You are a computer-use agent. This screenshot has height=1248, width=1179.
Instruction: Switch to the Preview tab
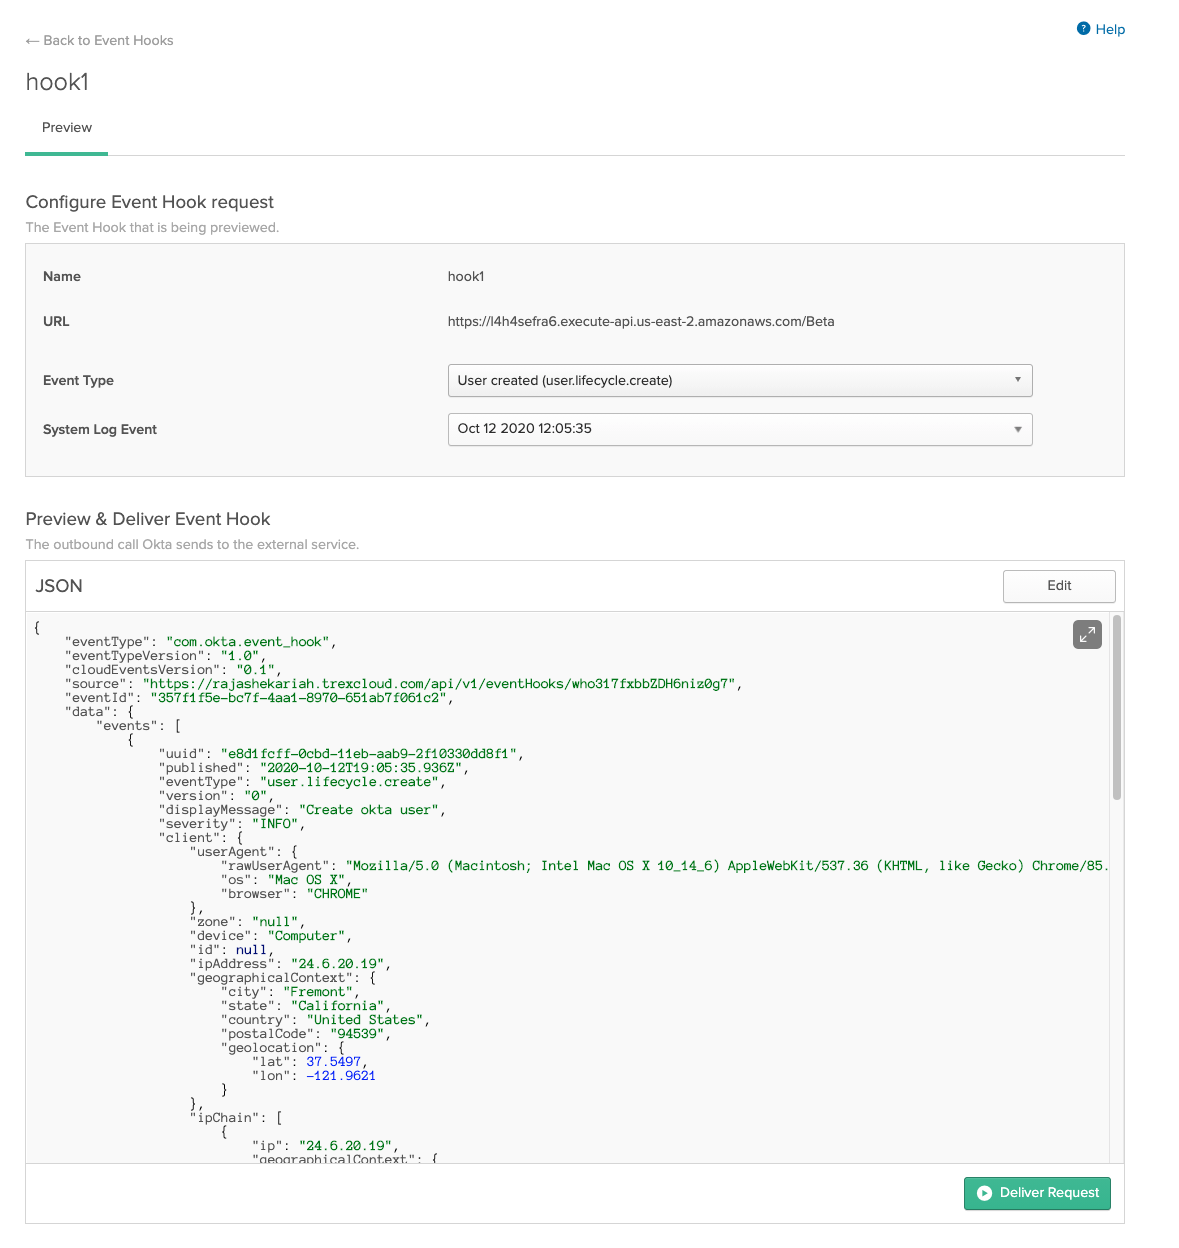tap(67, 128)
